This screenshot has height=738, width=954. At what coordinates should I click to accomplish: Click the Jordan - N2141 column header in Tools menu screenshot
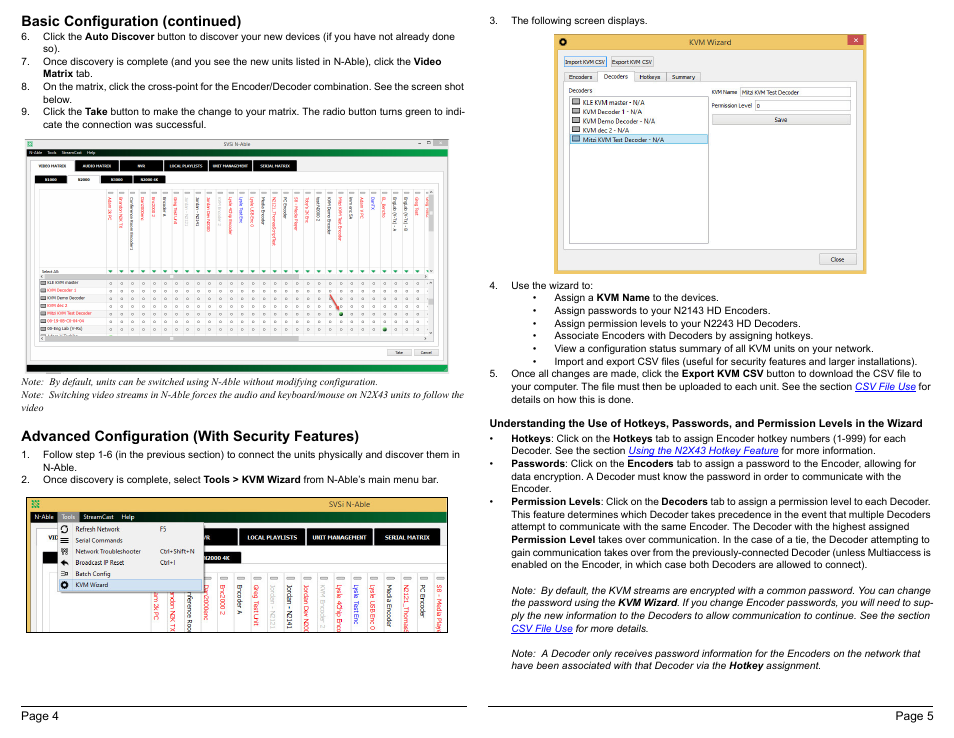[x=290, y=606]
